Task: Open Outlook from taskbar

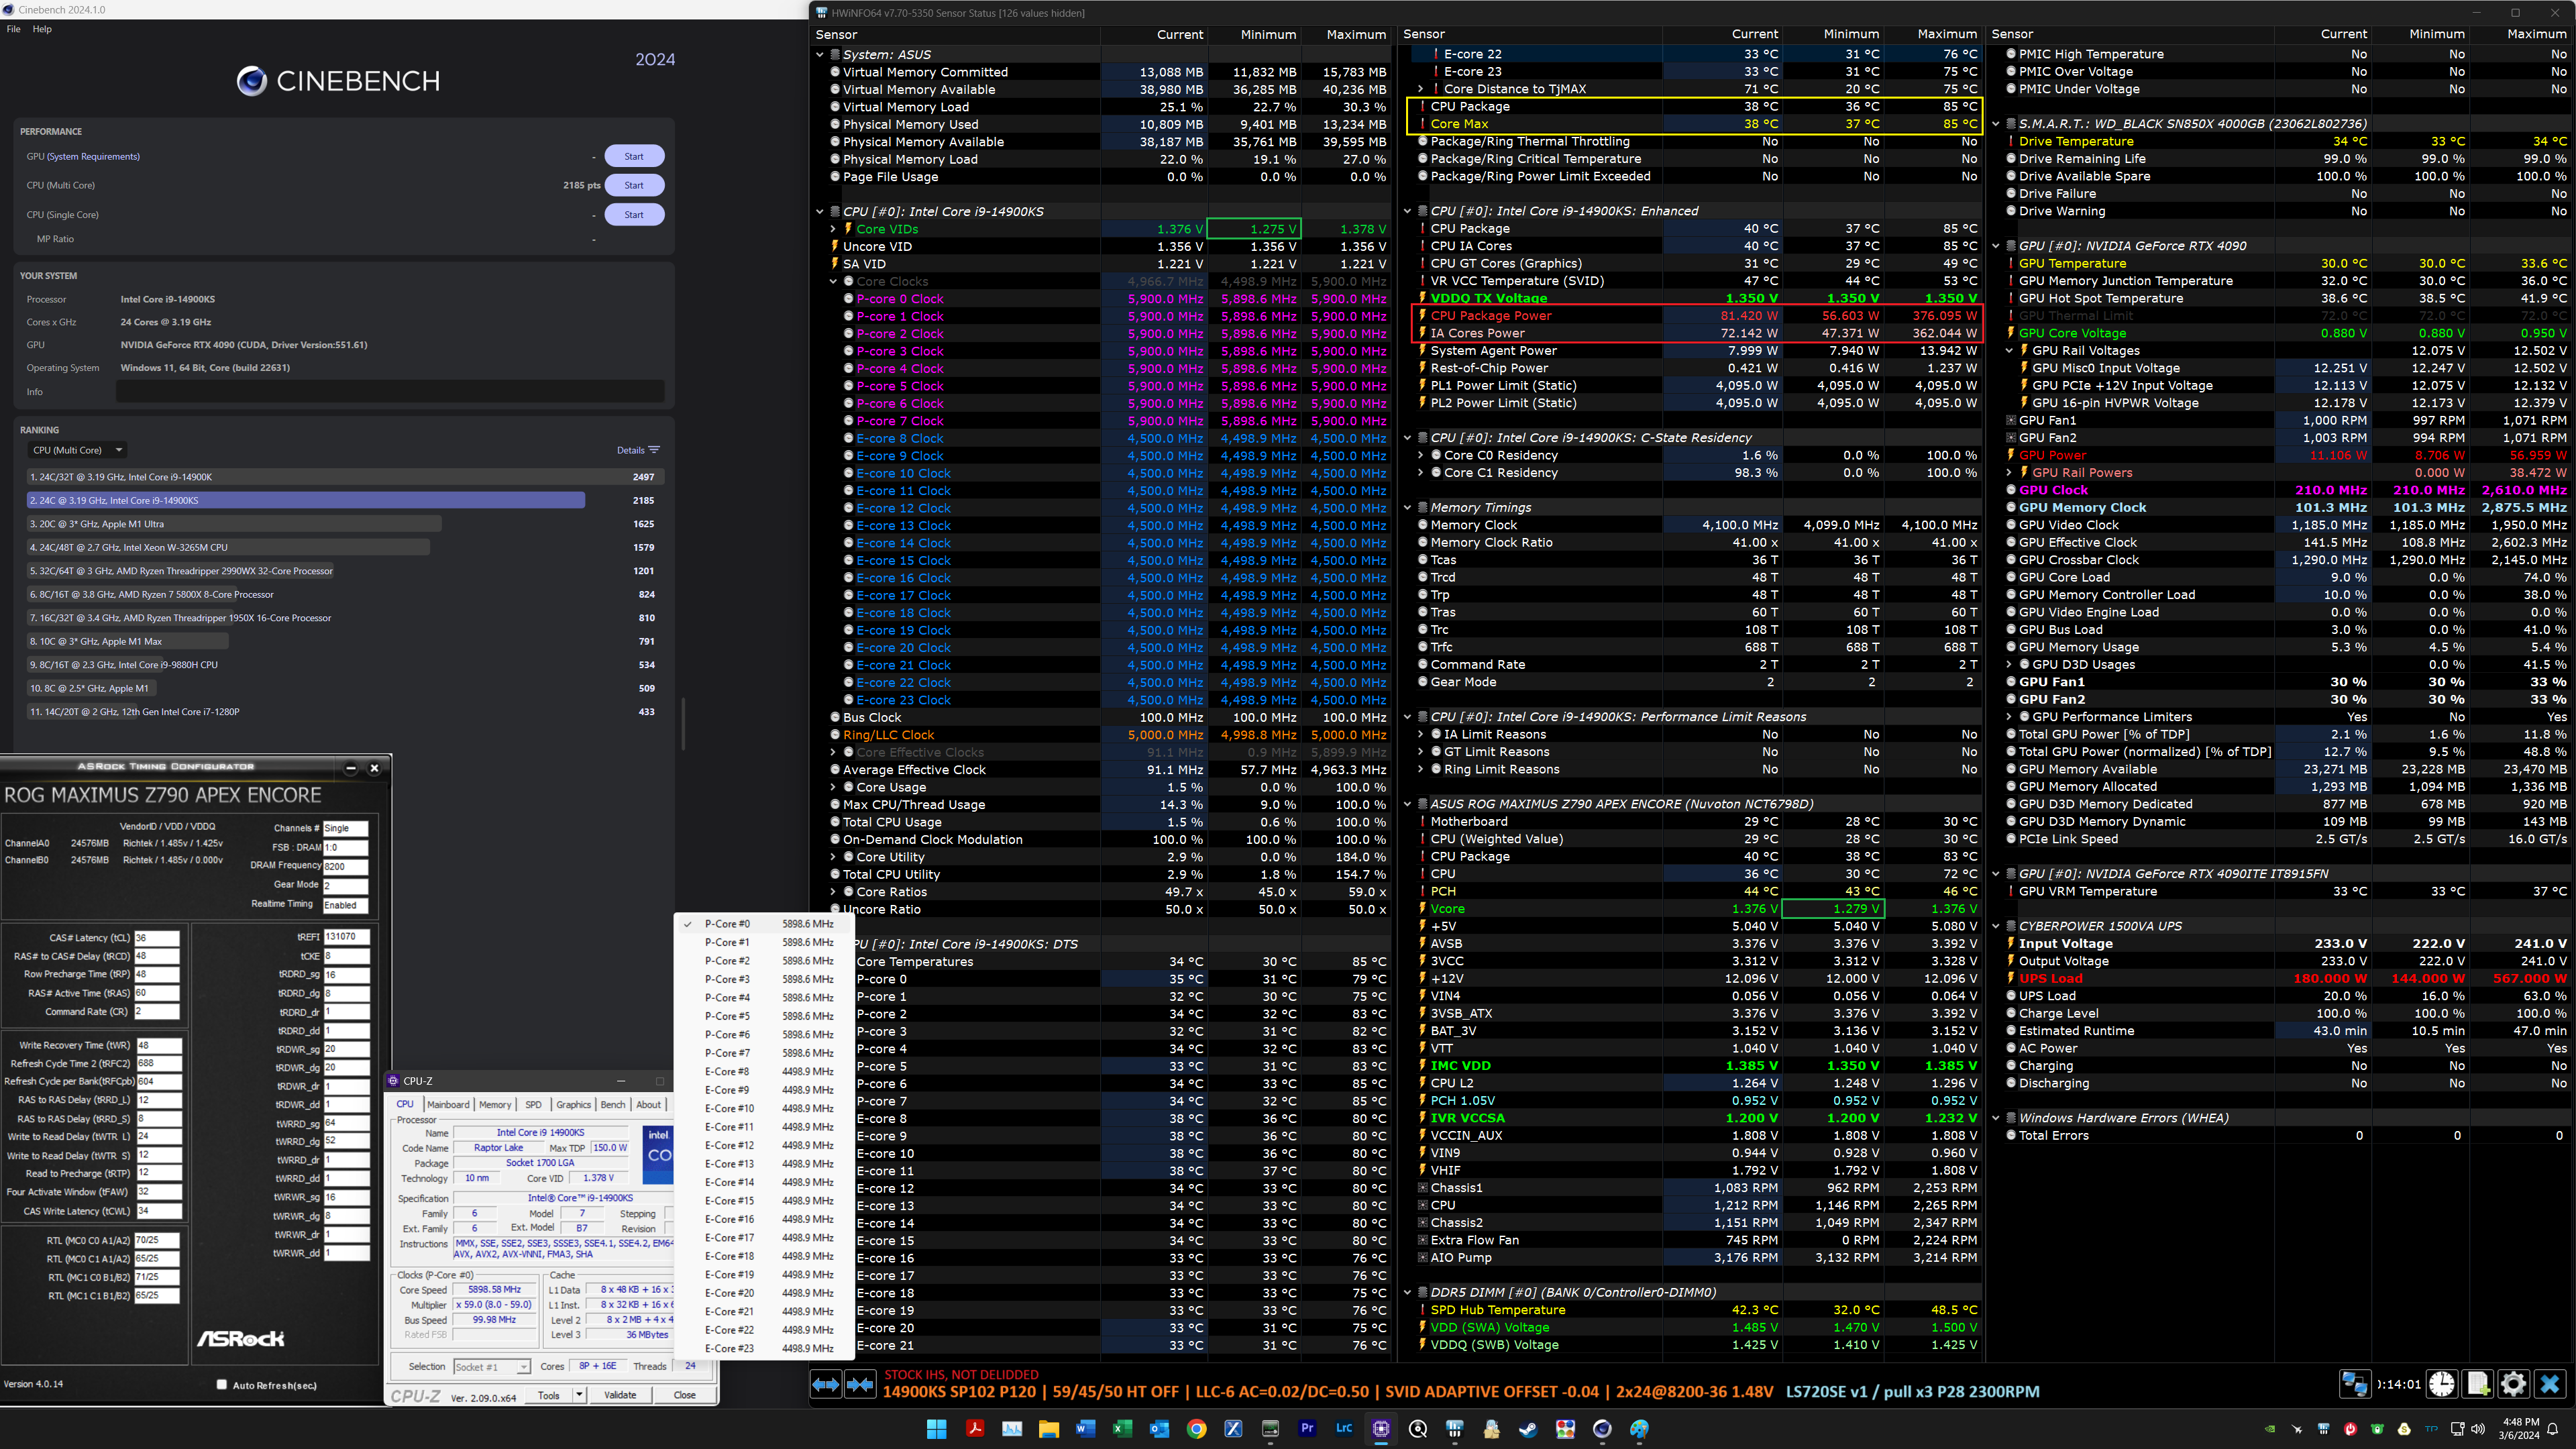Action: point(1159,1428)
